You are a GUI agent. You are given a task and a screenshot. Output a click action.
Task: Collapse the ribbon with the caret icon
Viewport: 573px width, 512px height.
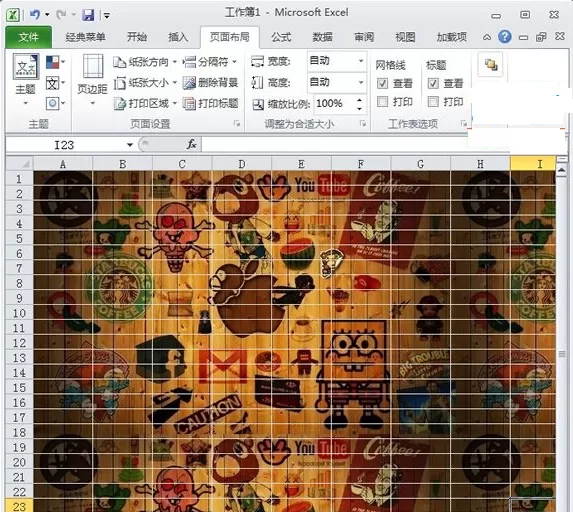click(487, 37)
